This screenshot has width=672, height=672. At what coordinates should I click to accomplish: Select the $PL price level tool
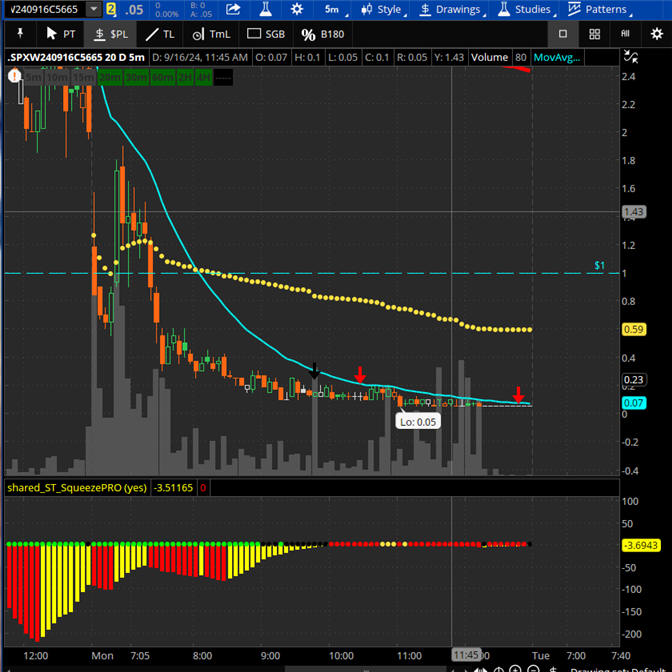pos(111,34)
